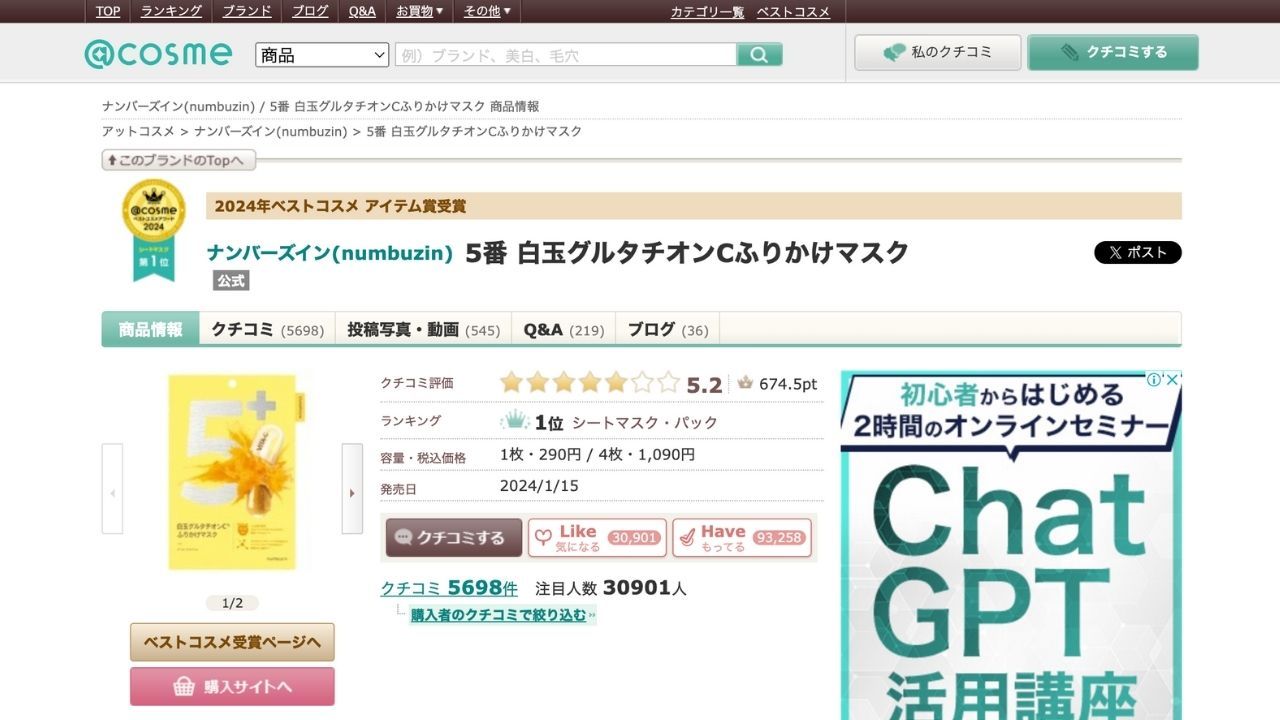Image resolution: width=1280 pixels, height=720 pixels.
Task: Open the 2024 Best Cosme award badge
Action: [x=154, y=230]
